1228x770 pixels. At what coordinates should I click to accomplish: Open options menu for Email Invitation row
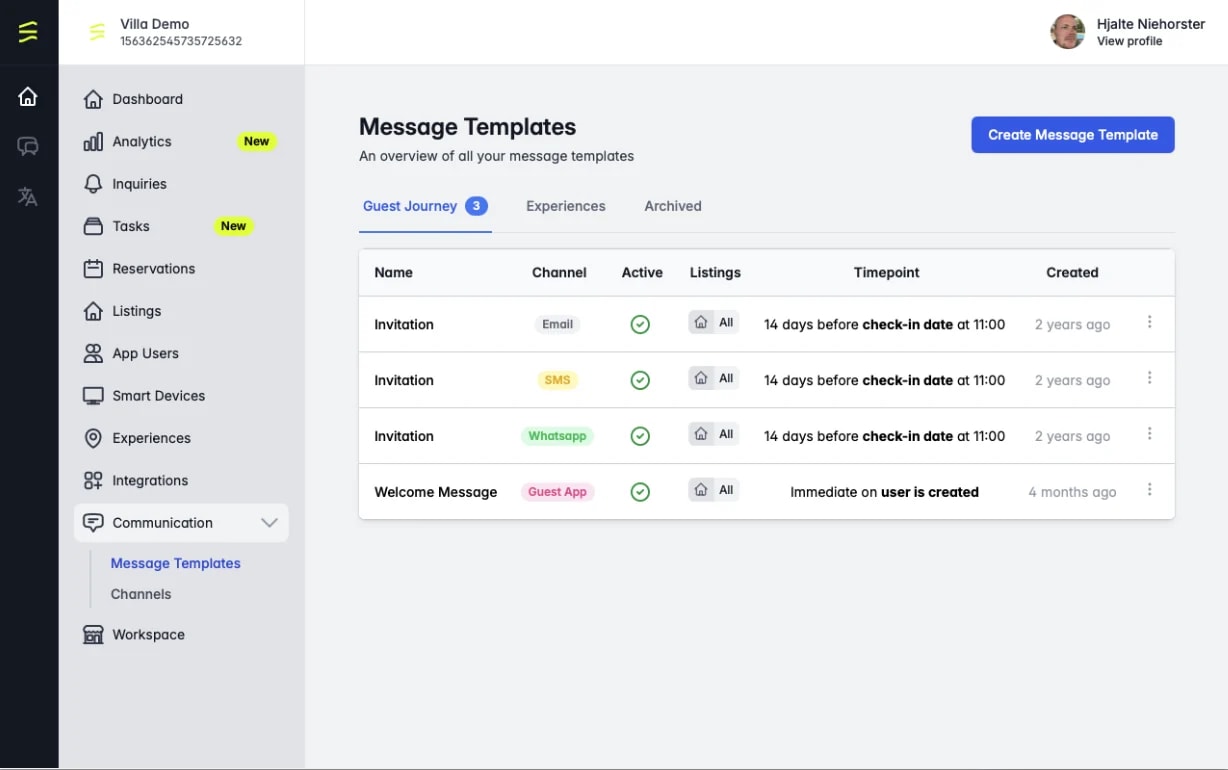click(x=1149, y=322)
